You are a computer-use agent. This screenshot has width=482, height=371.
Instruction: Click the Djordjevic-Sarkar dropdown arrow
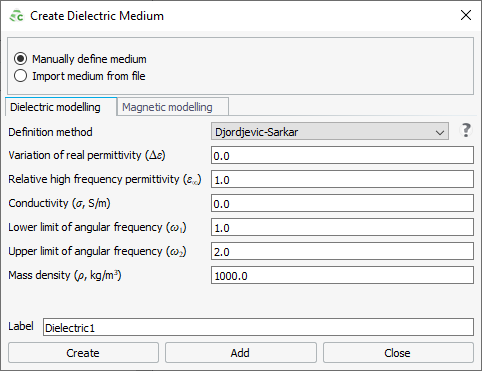point(440,132)
